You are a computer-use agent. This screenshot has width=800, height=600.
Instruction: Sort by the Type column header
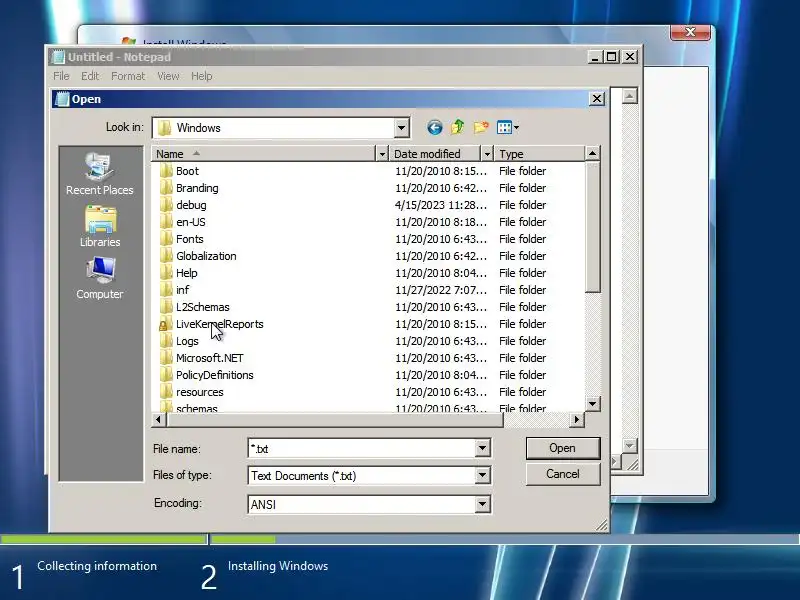click(539, 154)
